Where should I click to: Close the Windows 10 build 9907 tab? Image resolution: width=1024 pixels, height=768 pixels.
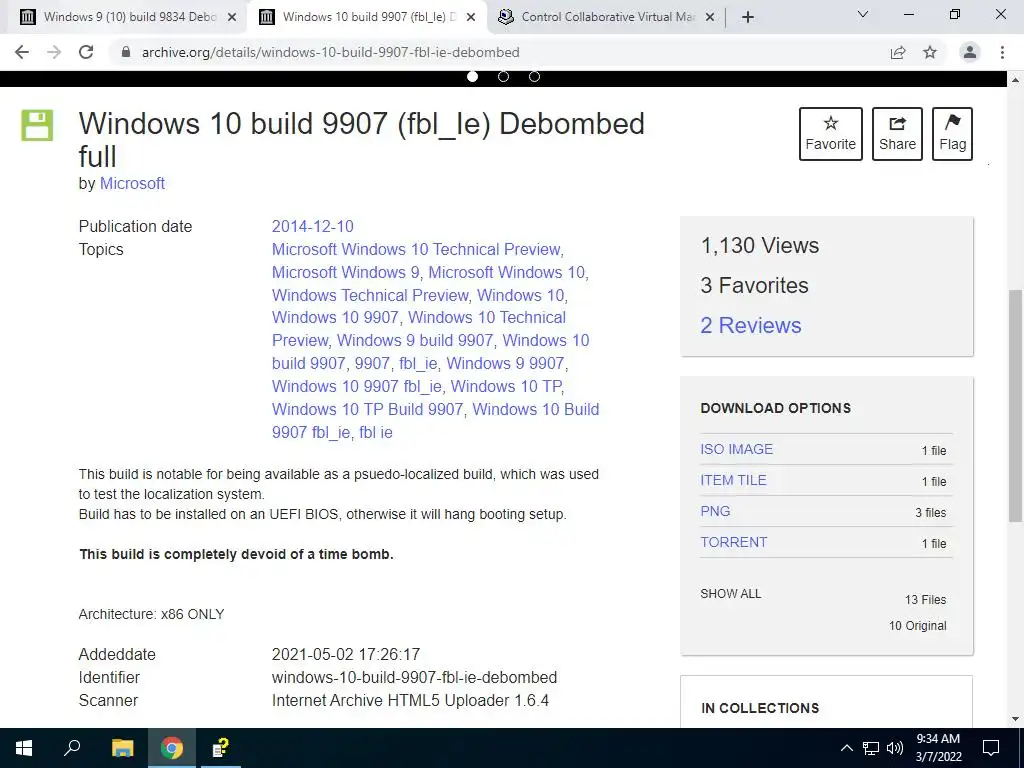tap(470, 18)
